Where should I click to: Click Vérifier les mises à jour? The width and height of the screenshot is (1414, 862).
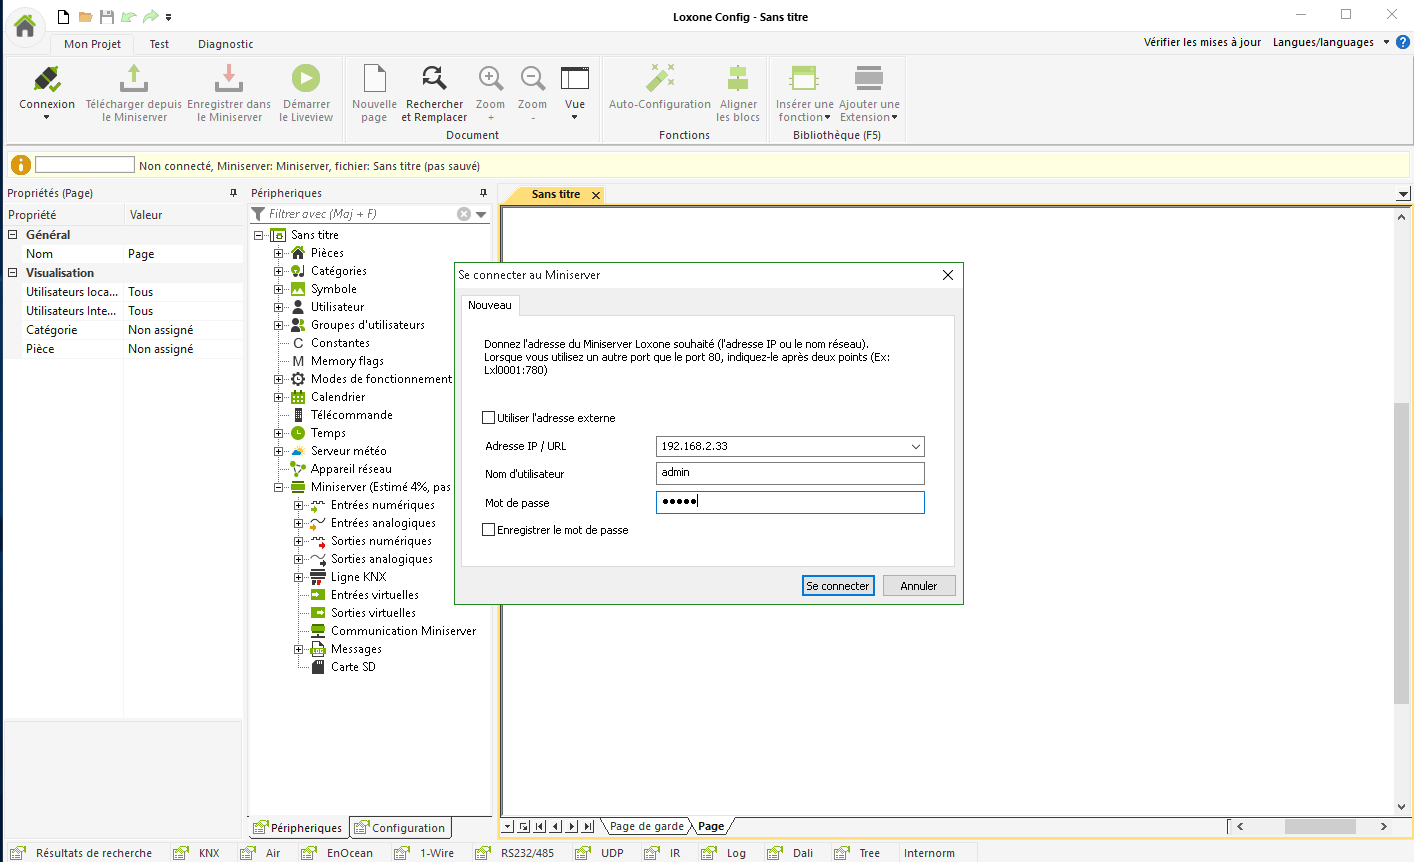(1202, 42)
